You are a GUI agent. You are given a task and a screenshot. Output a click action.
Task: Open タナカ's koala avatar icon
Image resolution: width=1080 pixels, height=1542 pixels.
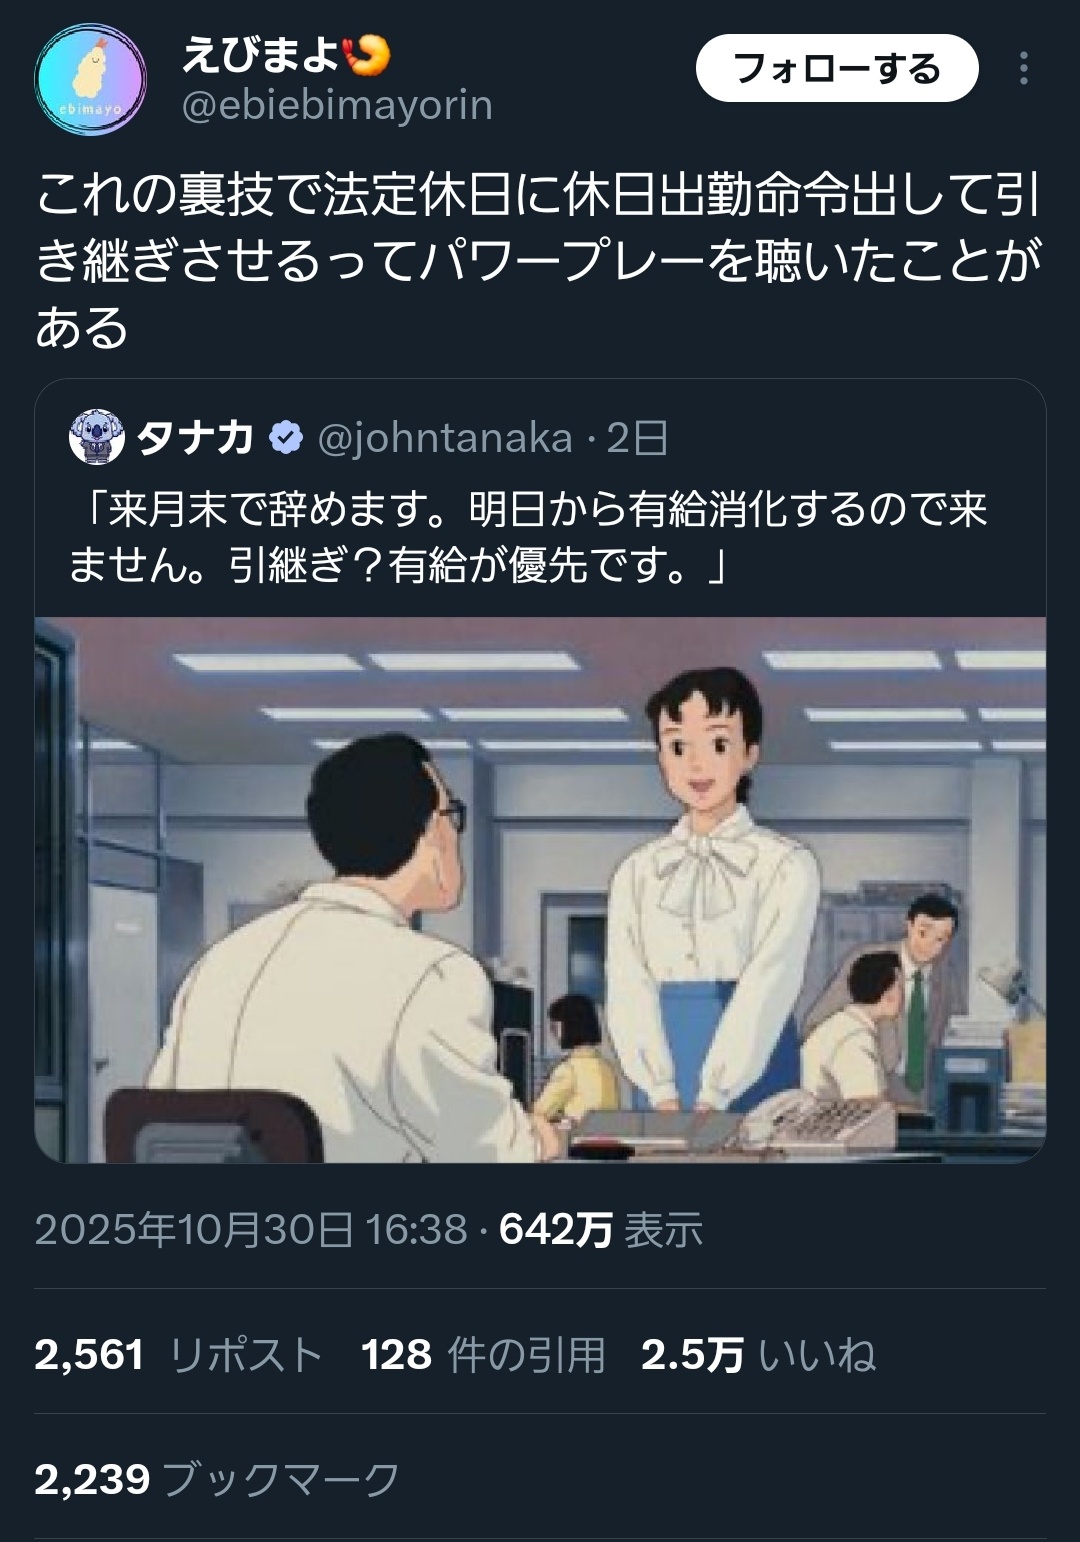tap(96, 437)
